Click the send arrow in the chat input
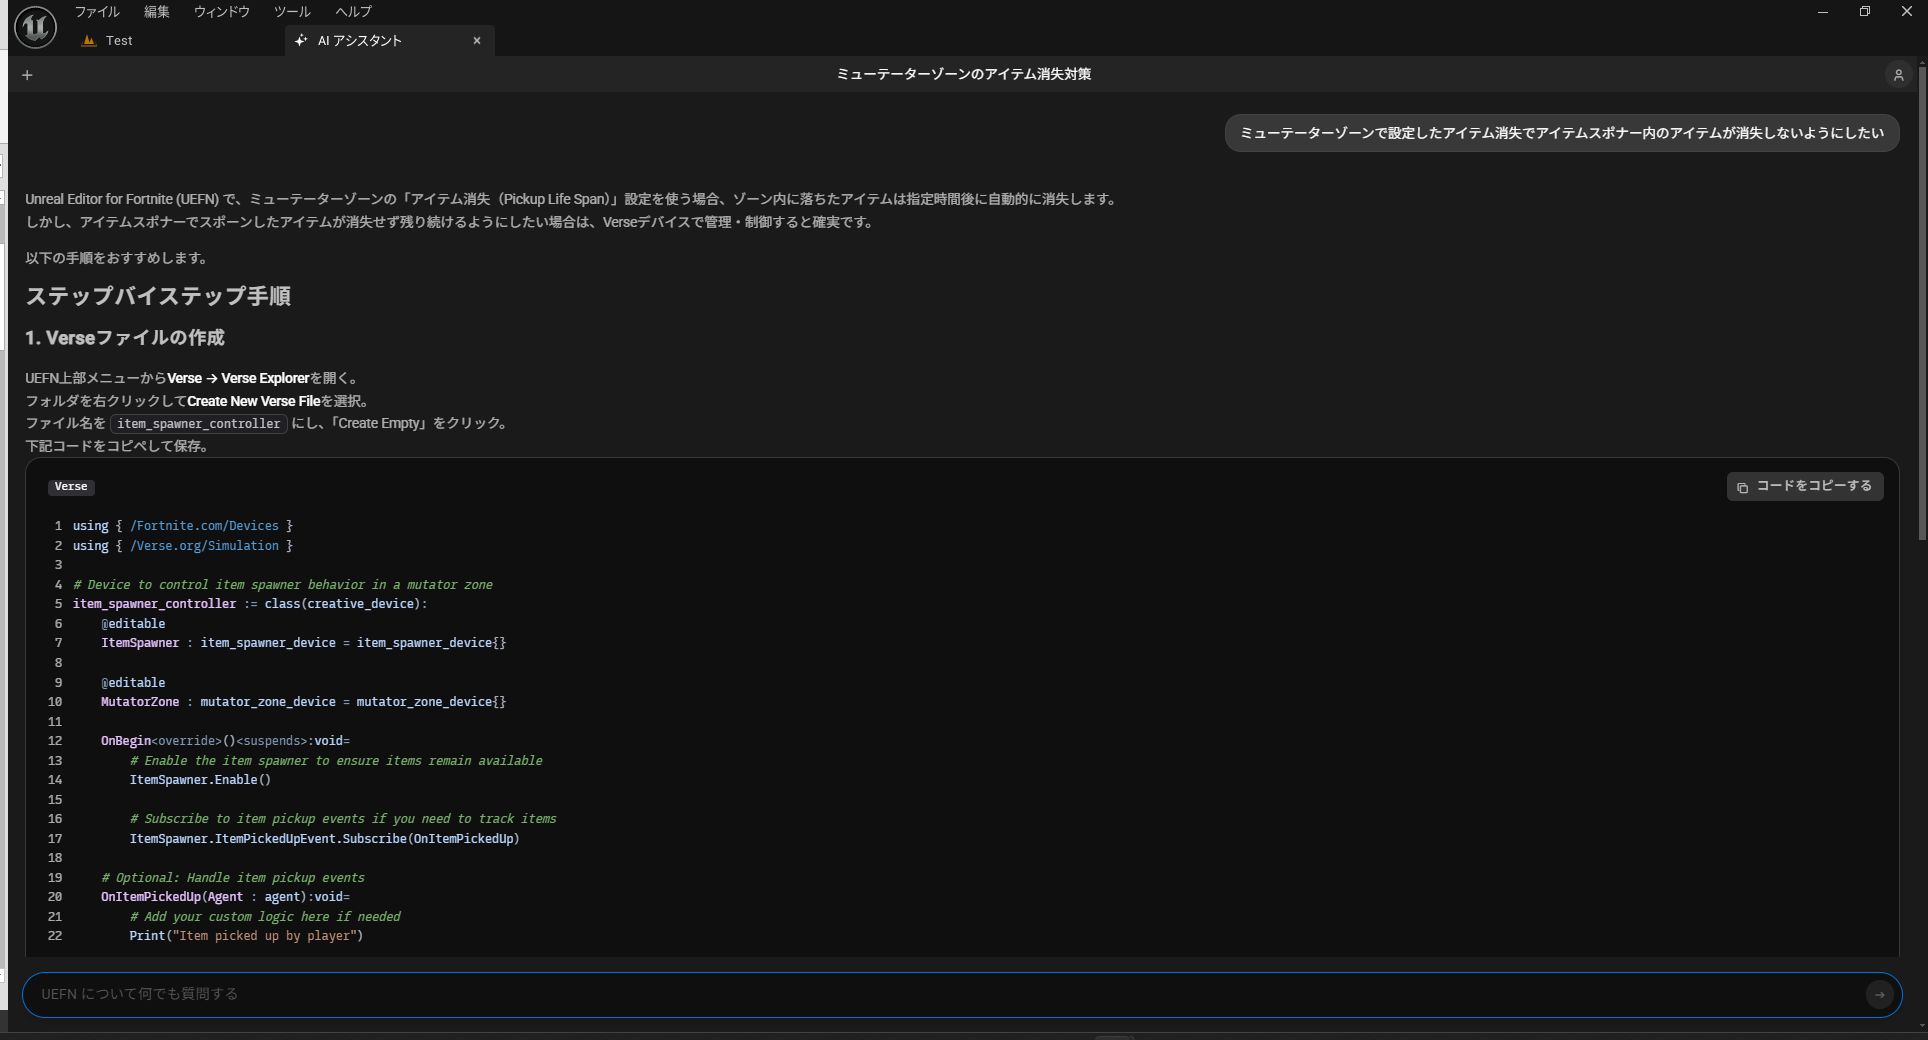 coord(1878,995)
